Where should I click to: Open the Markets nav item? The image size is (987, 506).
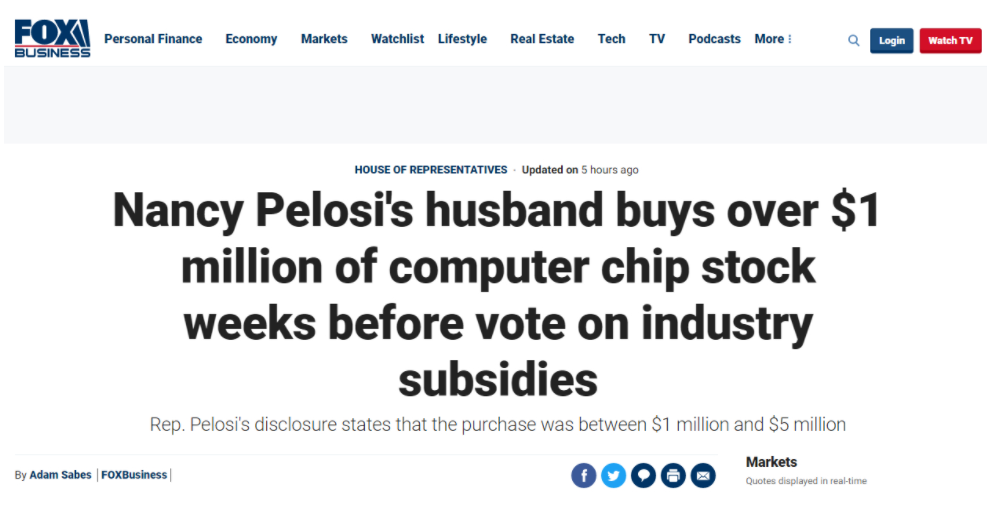point(324,39)
